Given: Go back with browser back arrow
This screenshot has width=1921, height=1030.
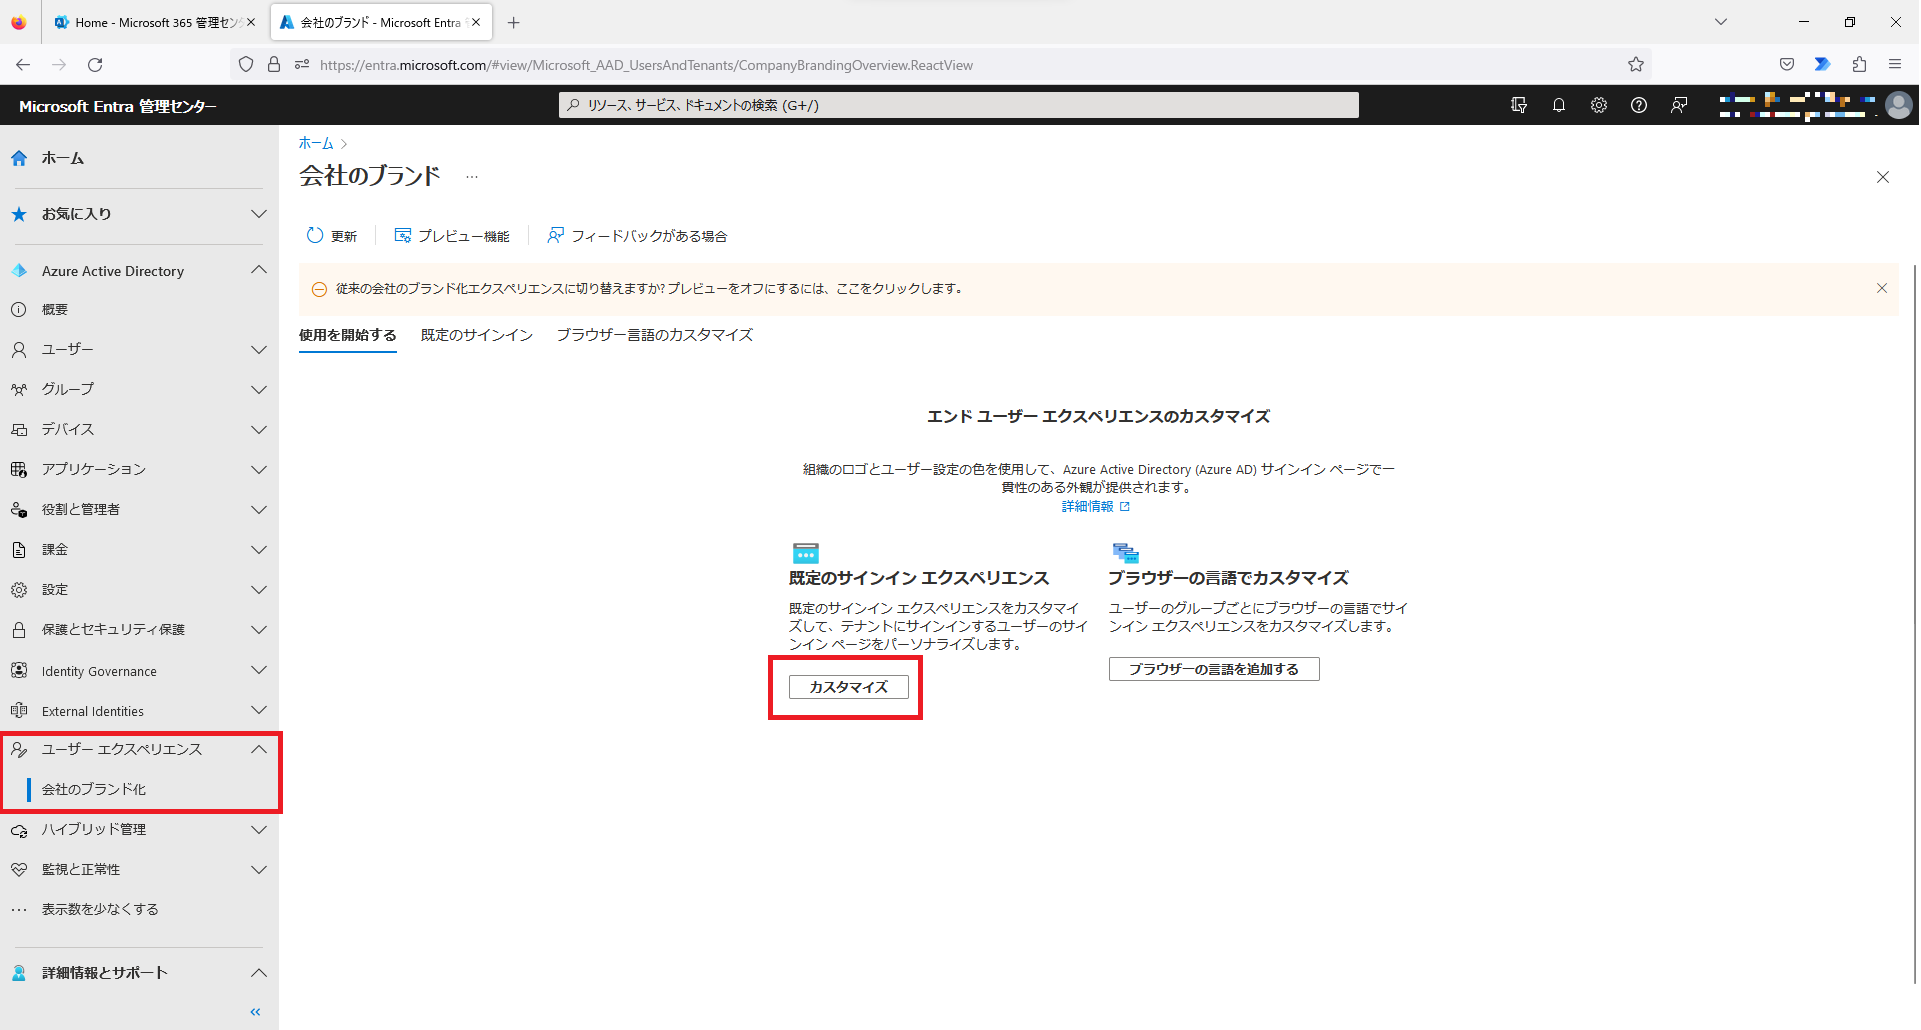Looking at the screenshot, I should point(23,65).
